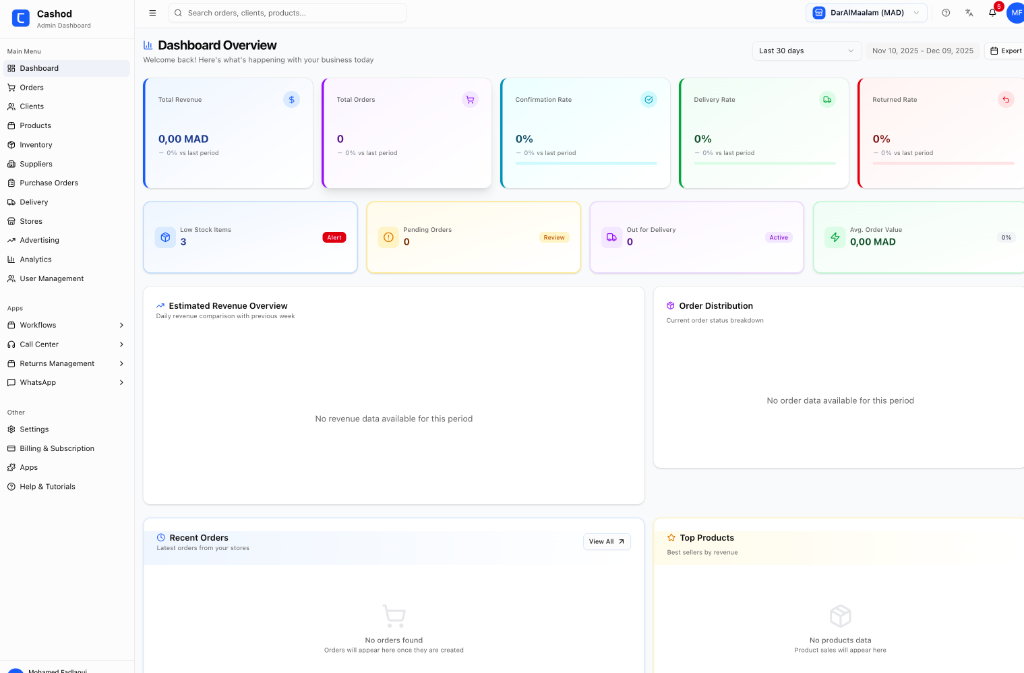Click the Total Revenue dollar icon
Viewport: 1024px width, 673px height.
pos(291,100)
